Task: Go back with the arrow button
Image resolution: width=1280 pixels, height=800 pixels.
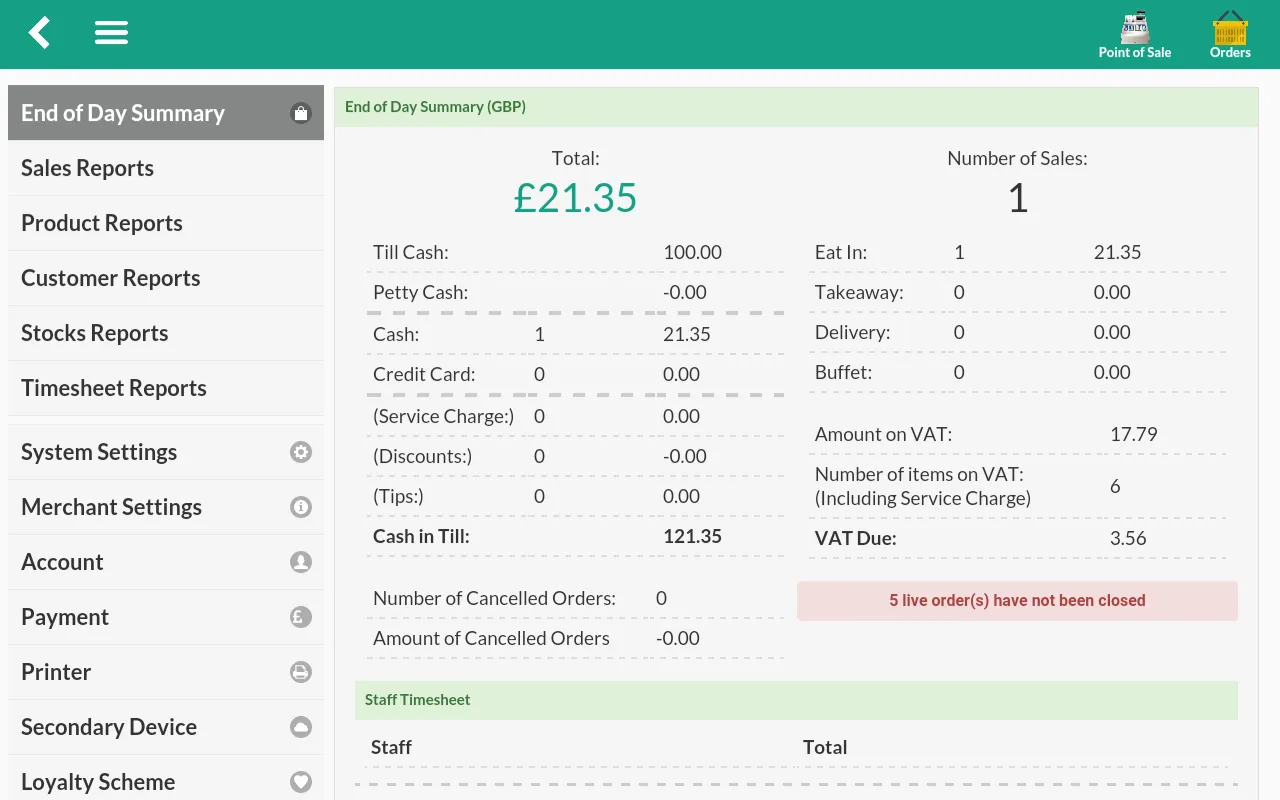Action: 38,32
